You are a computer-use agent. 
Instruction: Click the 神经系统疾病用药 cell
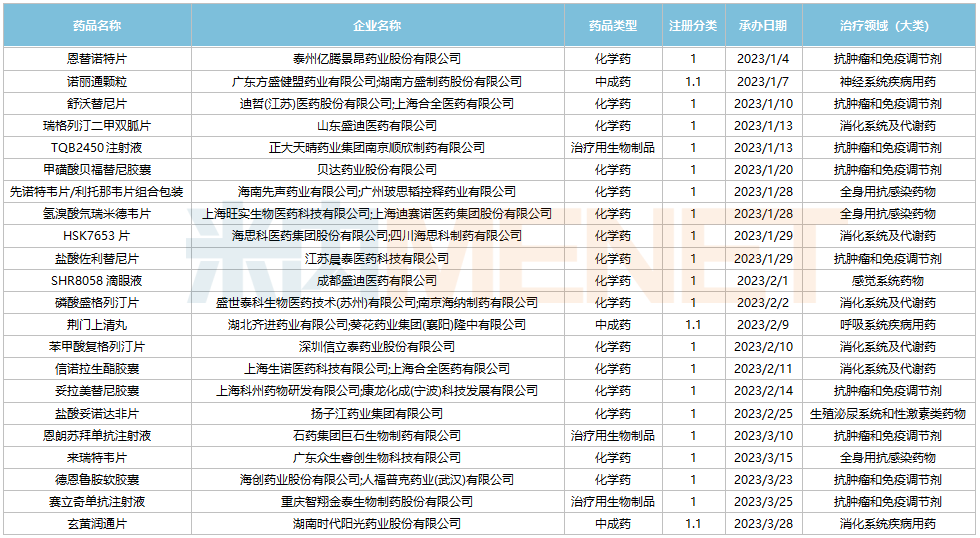click(887, 81)
